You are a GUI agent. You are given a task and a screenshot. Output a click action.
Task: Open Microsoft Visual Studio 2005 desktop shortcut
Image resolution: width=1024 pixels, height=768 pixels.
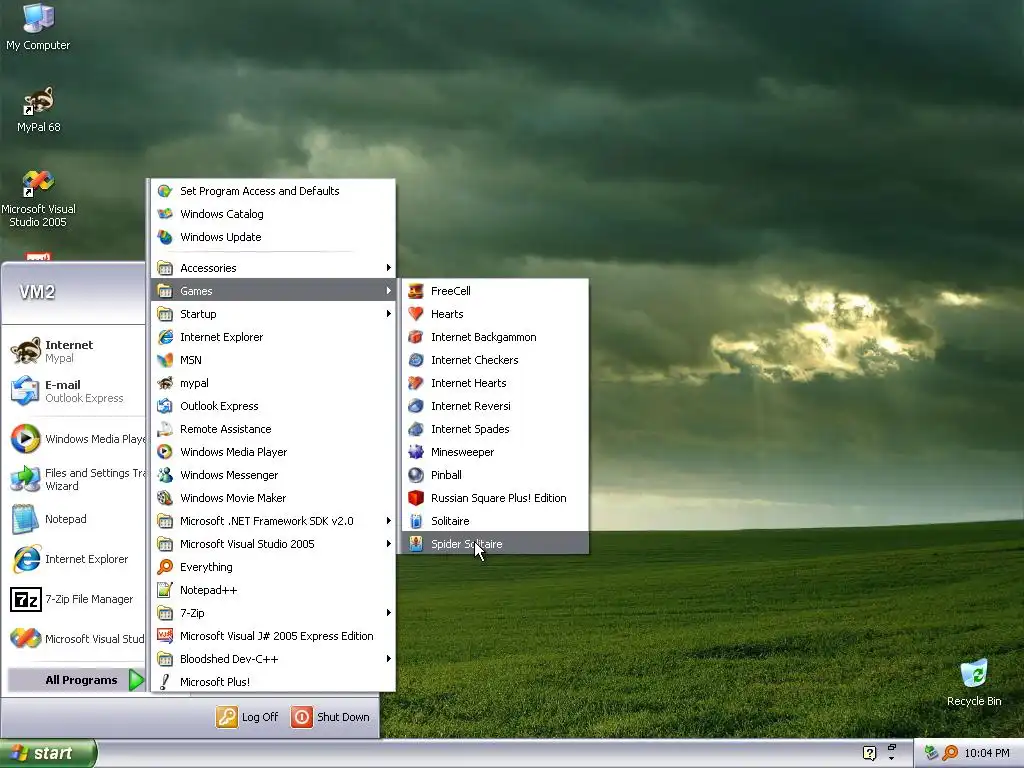[38, 199]
